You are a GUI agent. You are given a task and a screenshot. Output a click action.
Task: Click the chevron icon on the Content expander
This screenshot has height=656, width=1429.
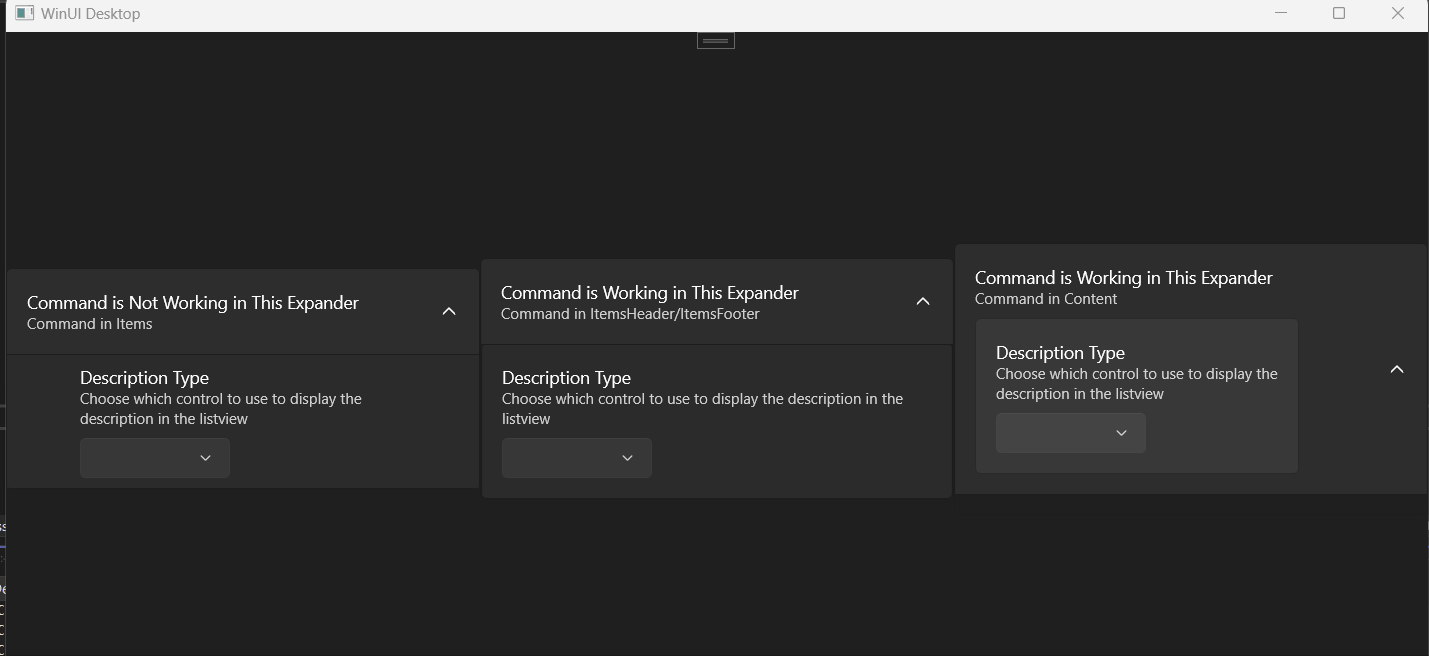pyautogui.click(x=1396, y=369)
